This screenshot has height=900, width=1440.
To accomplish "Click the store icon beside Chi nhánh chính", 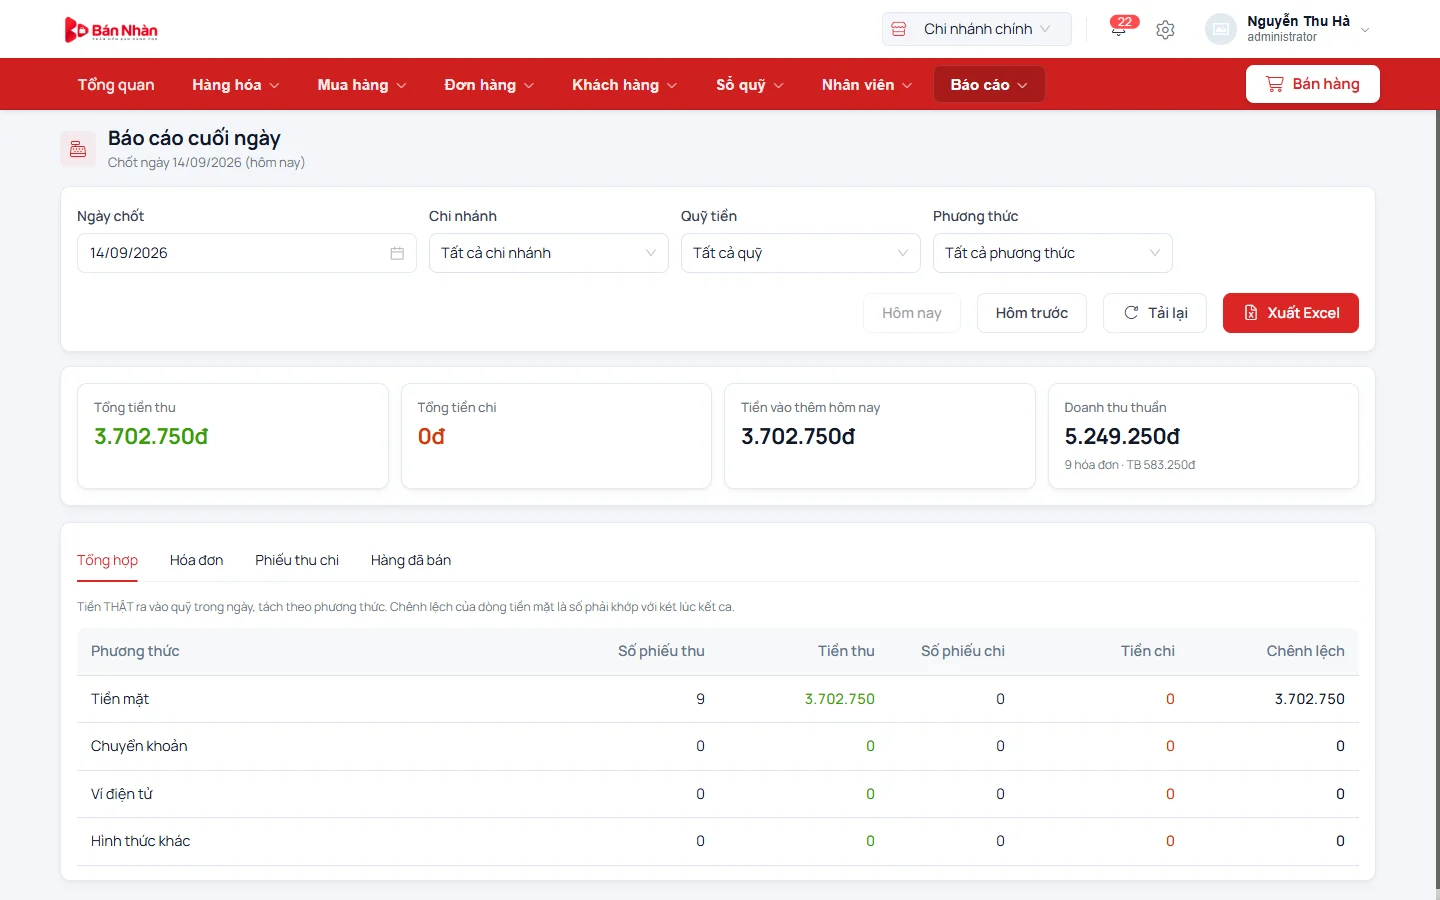I will click(899, 29).
